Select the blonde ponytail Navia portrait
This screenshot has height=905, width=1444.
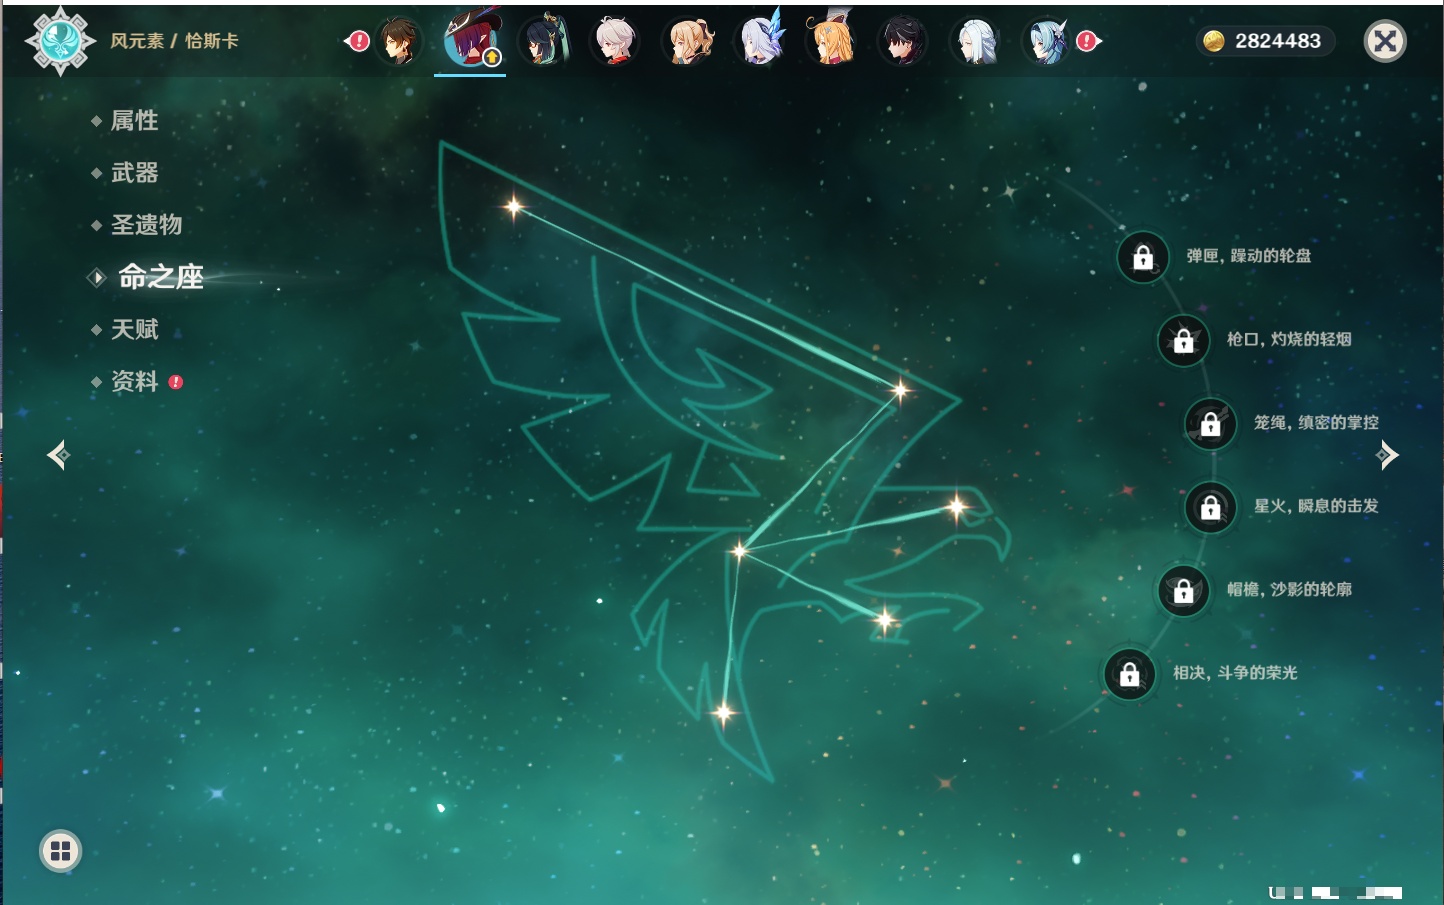pos(689,41)
